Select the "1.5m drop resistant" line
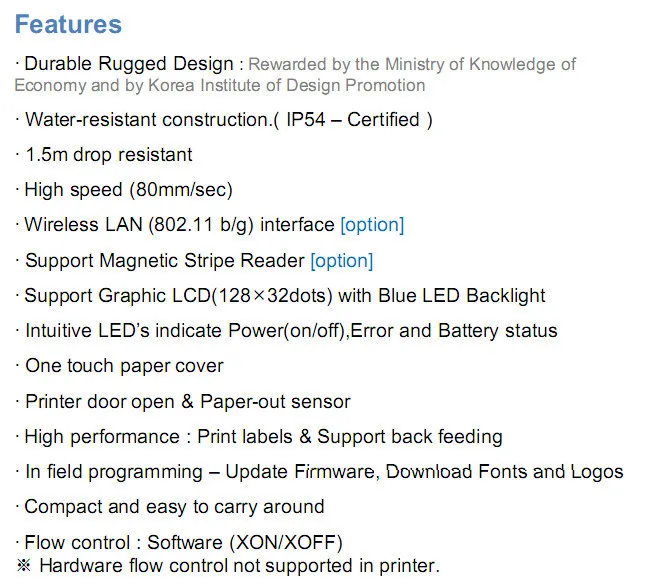This screenshot has width=656, height=584. coord(108,155)
